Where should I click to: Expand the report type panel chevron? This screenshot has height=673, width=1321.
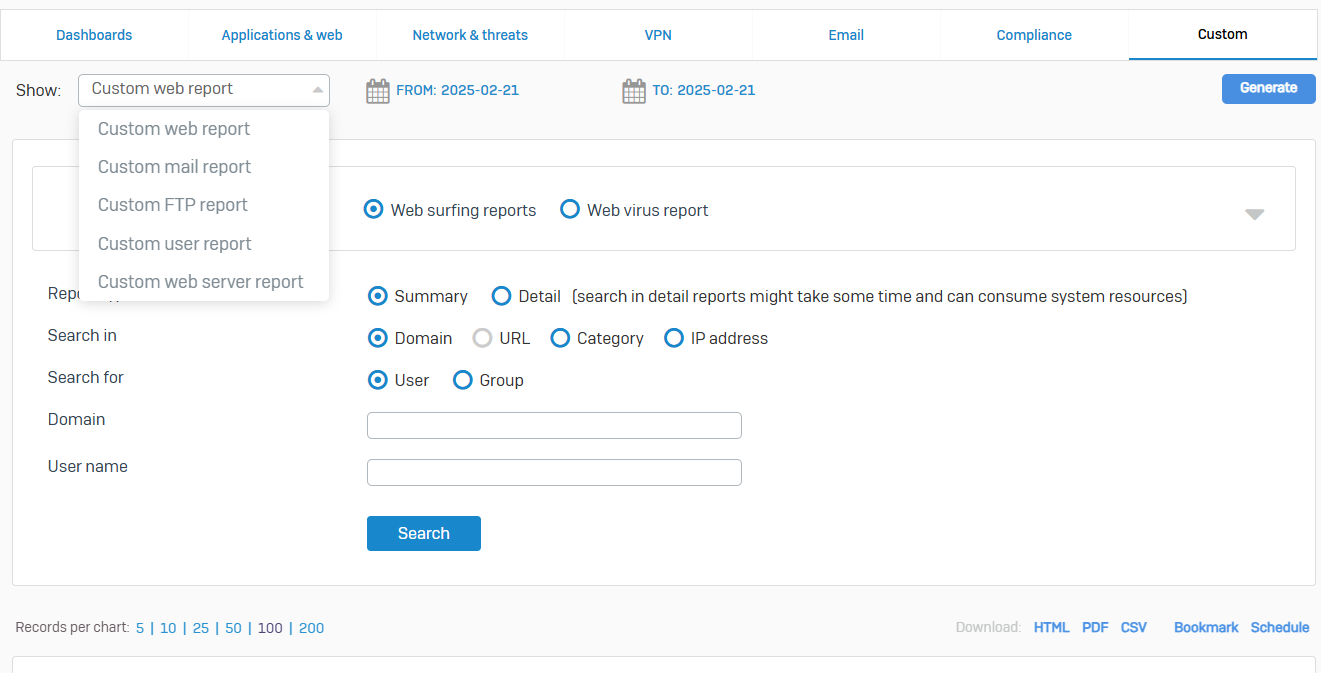click(x=1254, y=214)
